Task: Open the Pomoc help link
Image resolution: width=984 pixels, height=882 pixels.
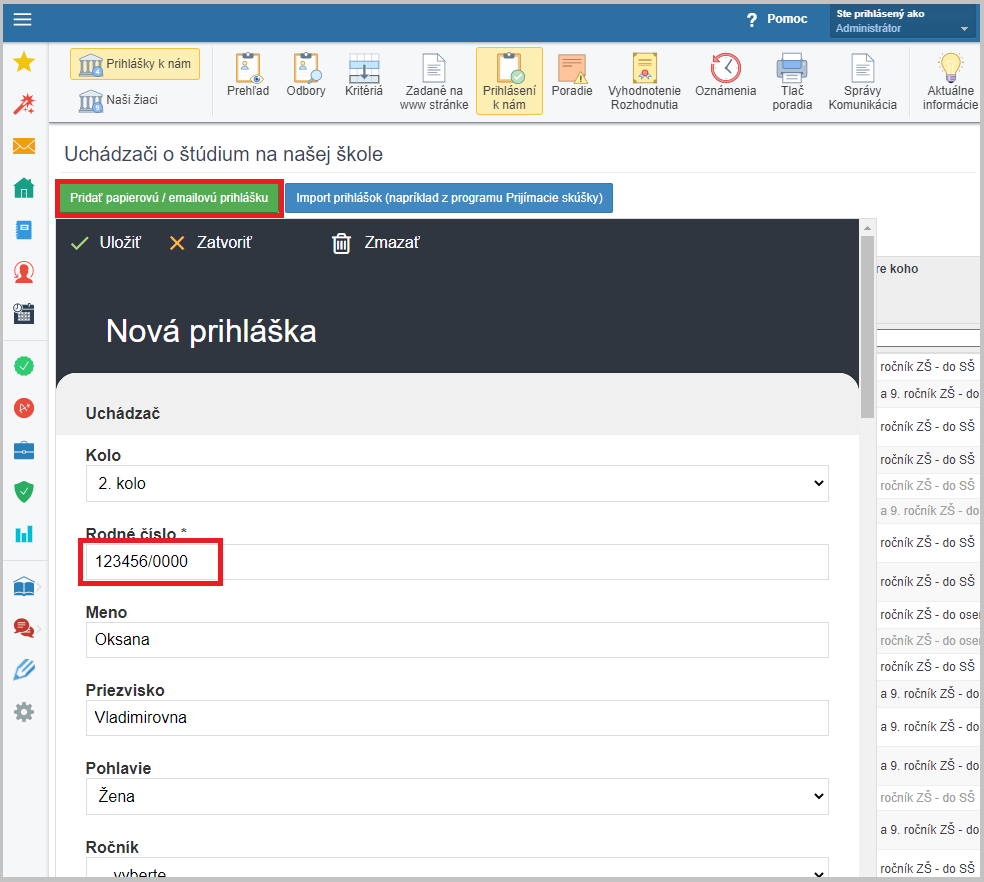Action: point(777,19)
